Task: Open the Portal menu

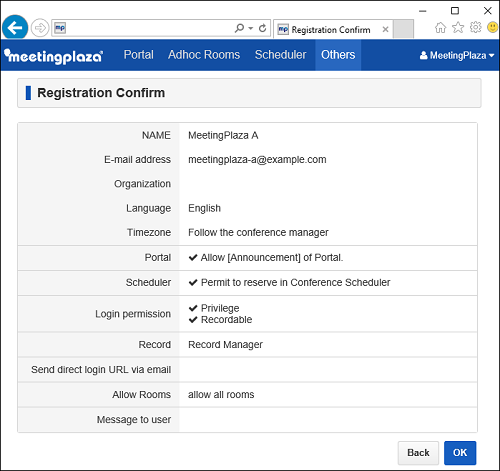Action: pos(139,55)
